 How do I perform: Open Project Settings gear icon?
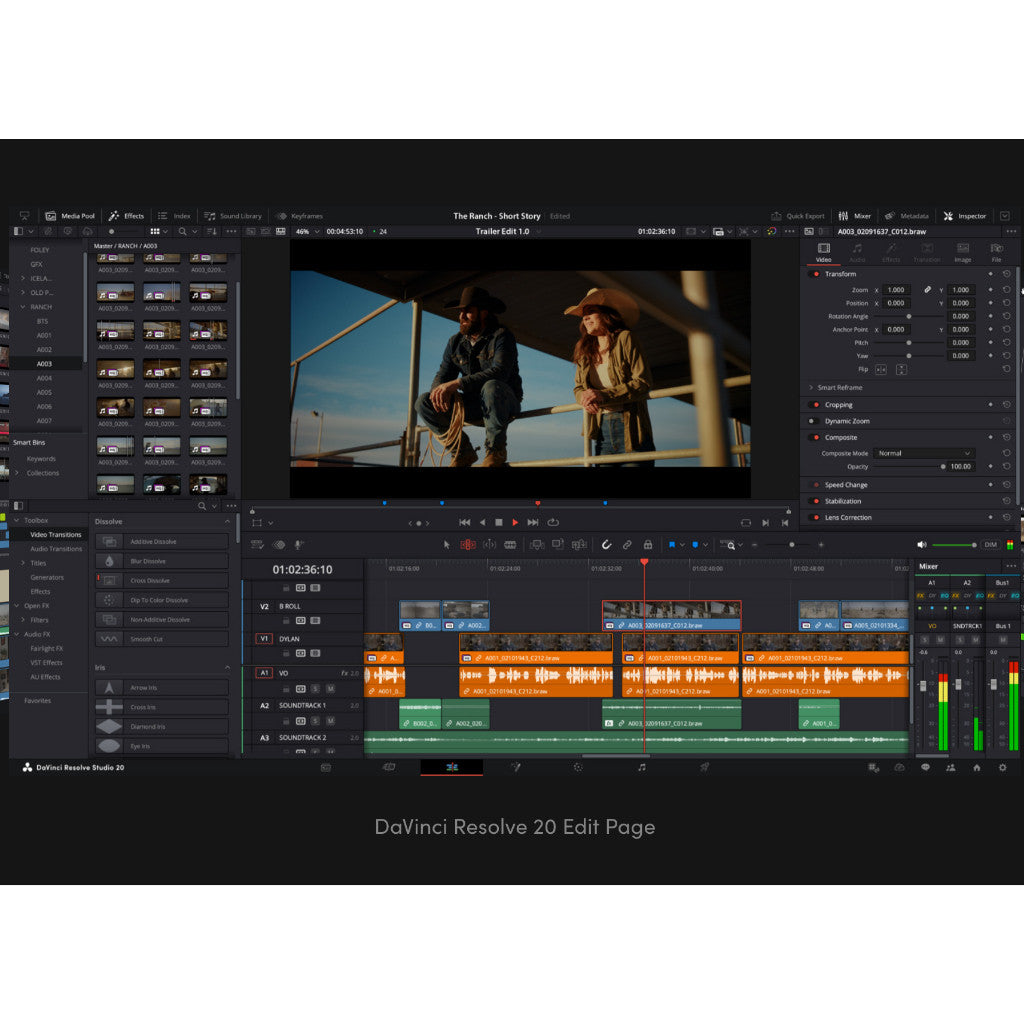(1002, 767)
